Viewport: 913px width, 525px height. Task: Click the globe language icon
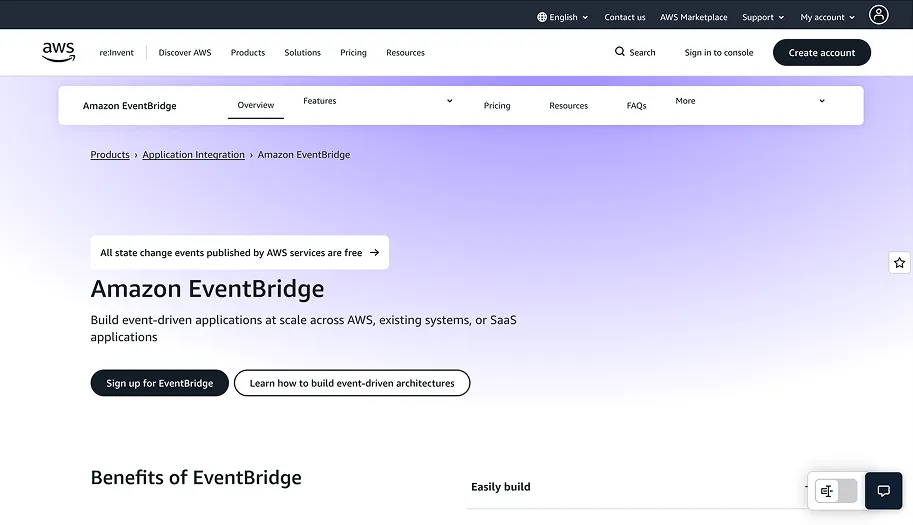click(542, 17)
